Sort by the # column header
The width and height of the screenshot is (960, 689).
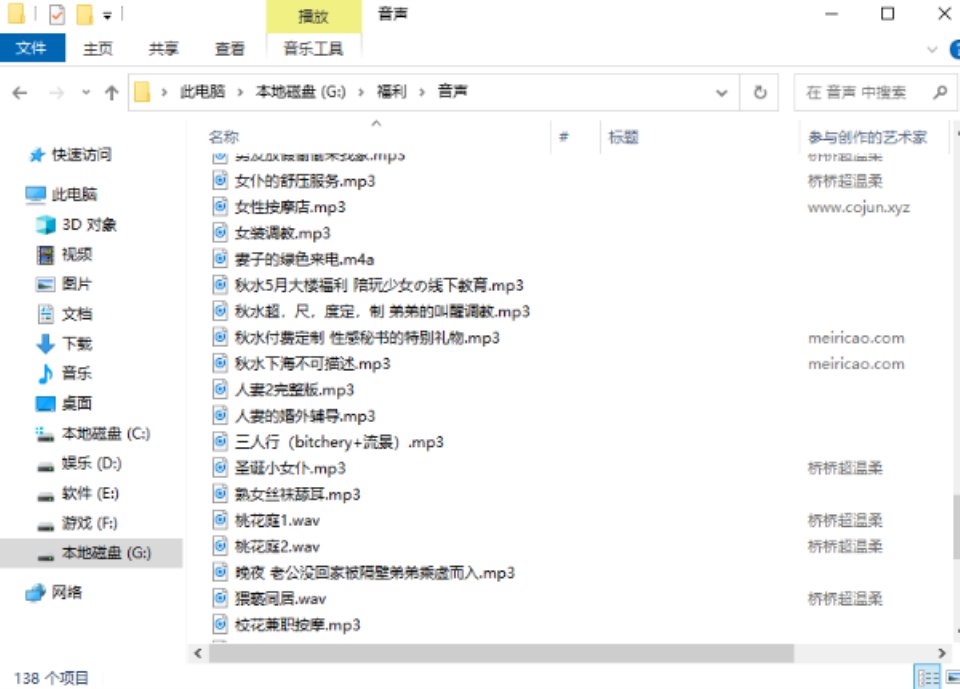pos(563,137)
